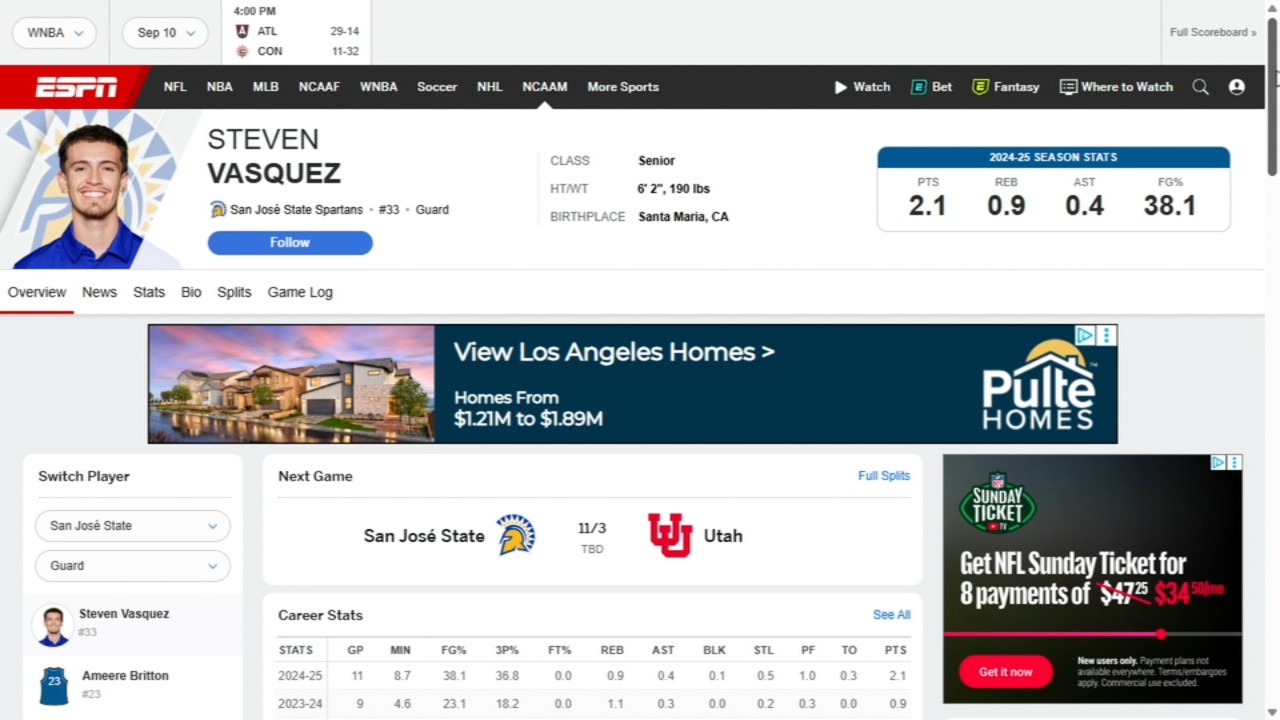Select the Watch play icon

point(840,87)
